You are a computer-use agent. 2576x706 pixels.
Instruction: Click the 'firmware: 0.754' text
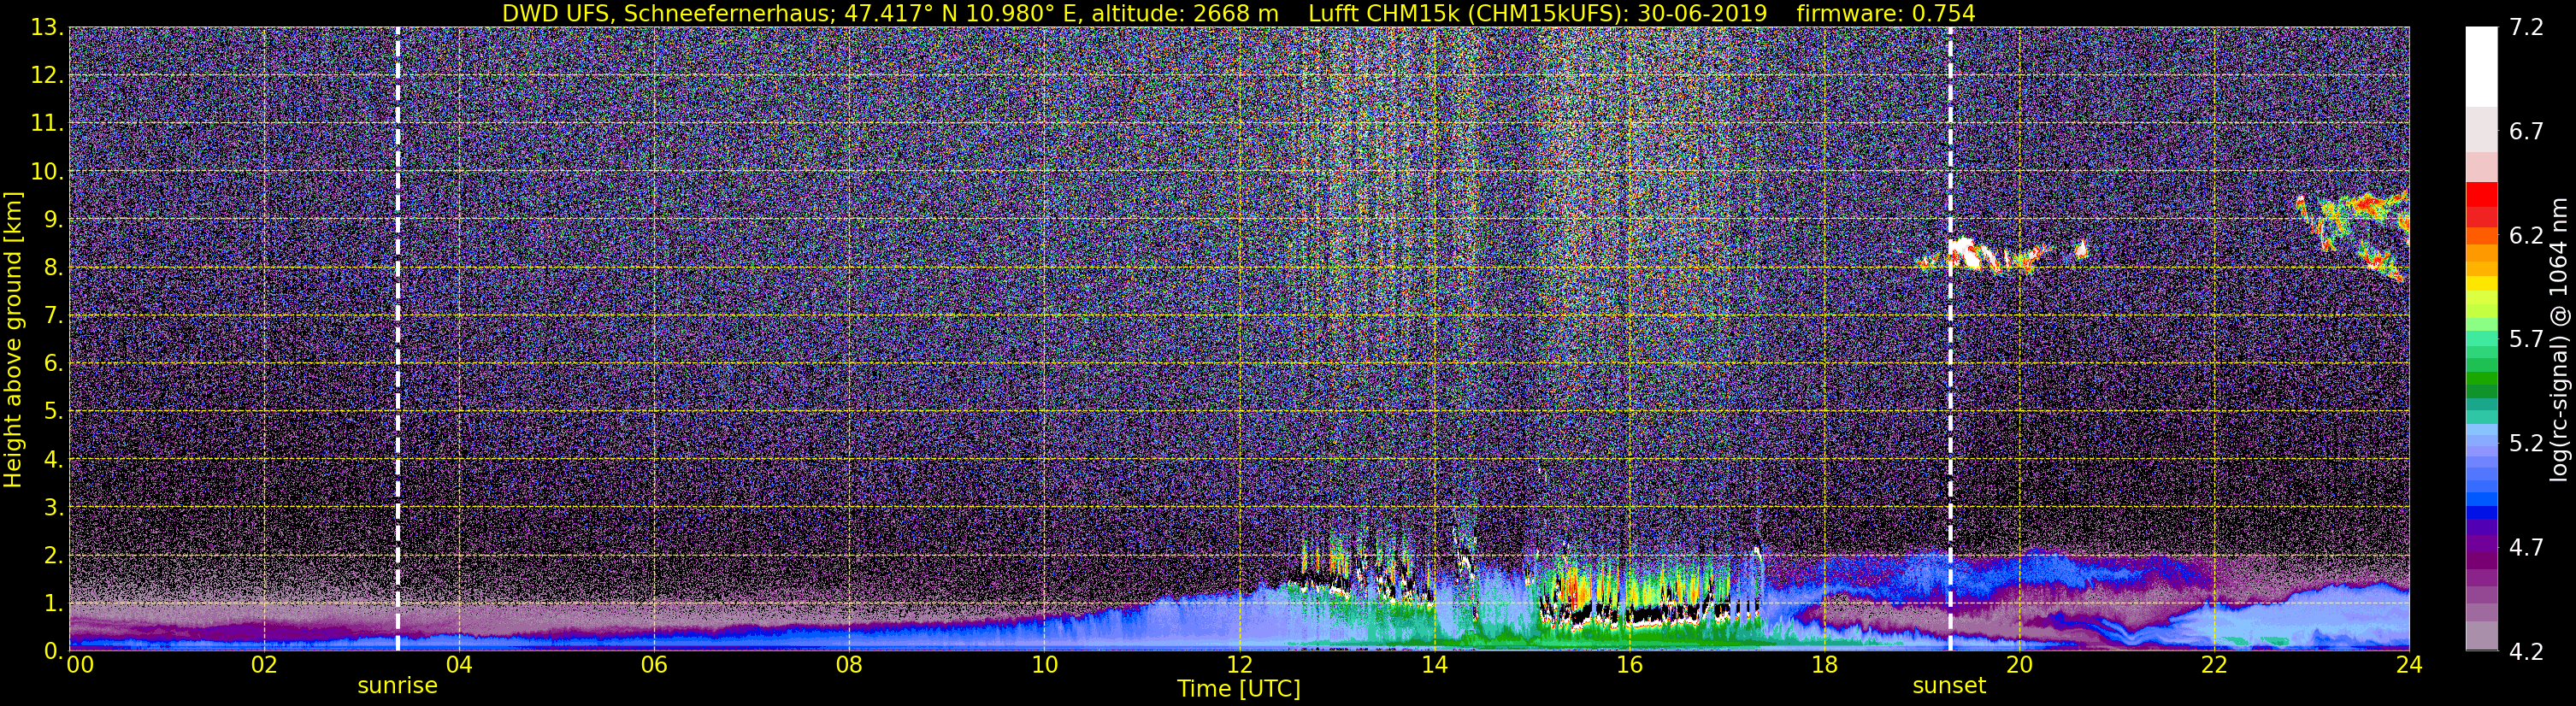[x=1886, y=13]
